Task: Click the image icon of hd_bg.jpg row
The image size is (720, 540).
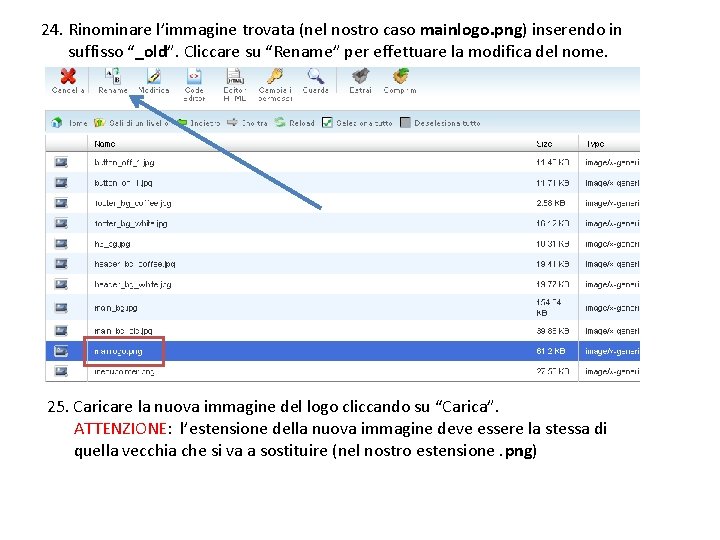Action: click(x=61, y=244)
